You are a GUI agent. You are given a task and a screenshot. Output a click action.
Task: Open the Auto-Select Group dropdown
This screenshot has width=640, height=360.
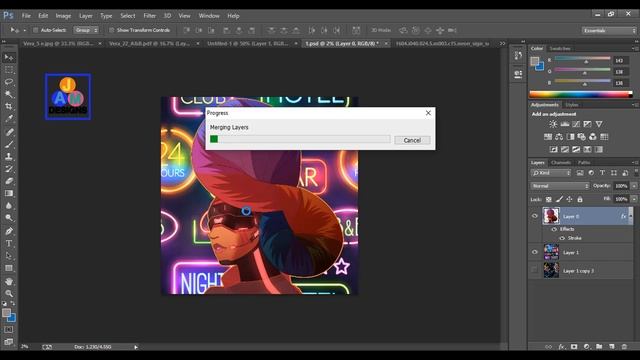coord(86,30)
